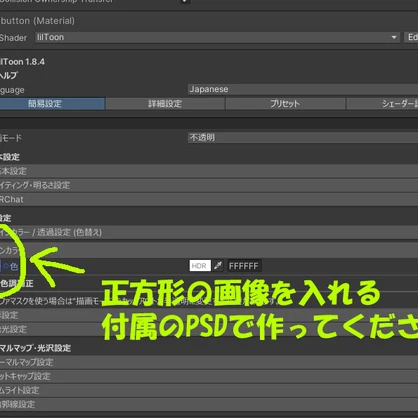Screen dimensions: 418x418
Task: Open the Language dropdown set to Japanese
Action: 303,89
